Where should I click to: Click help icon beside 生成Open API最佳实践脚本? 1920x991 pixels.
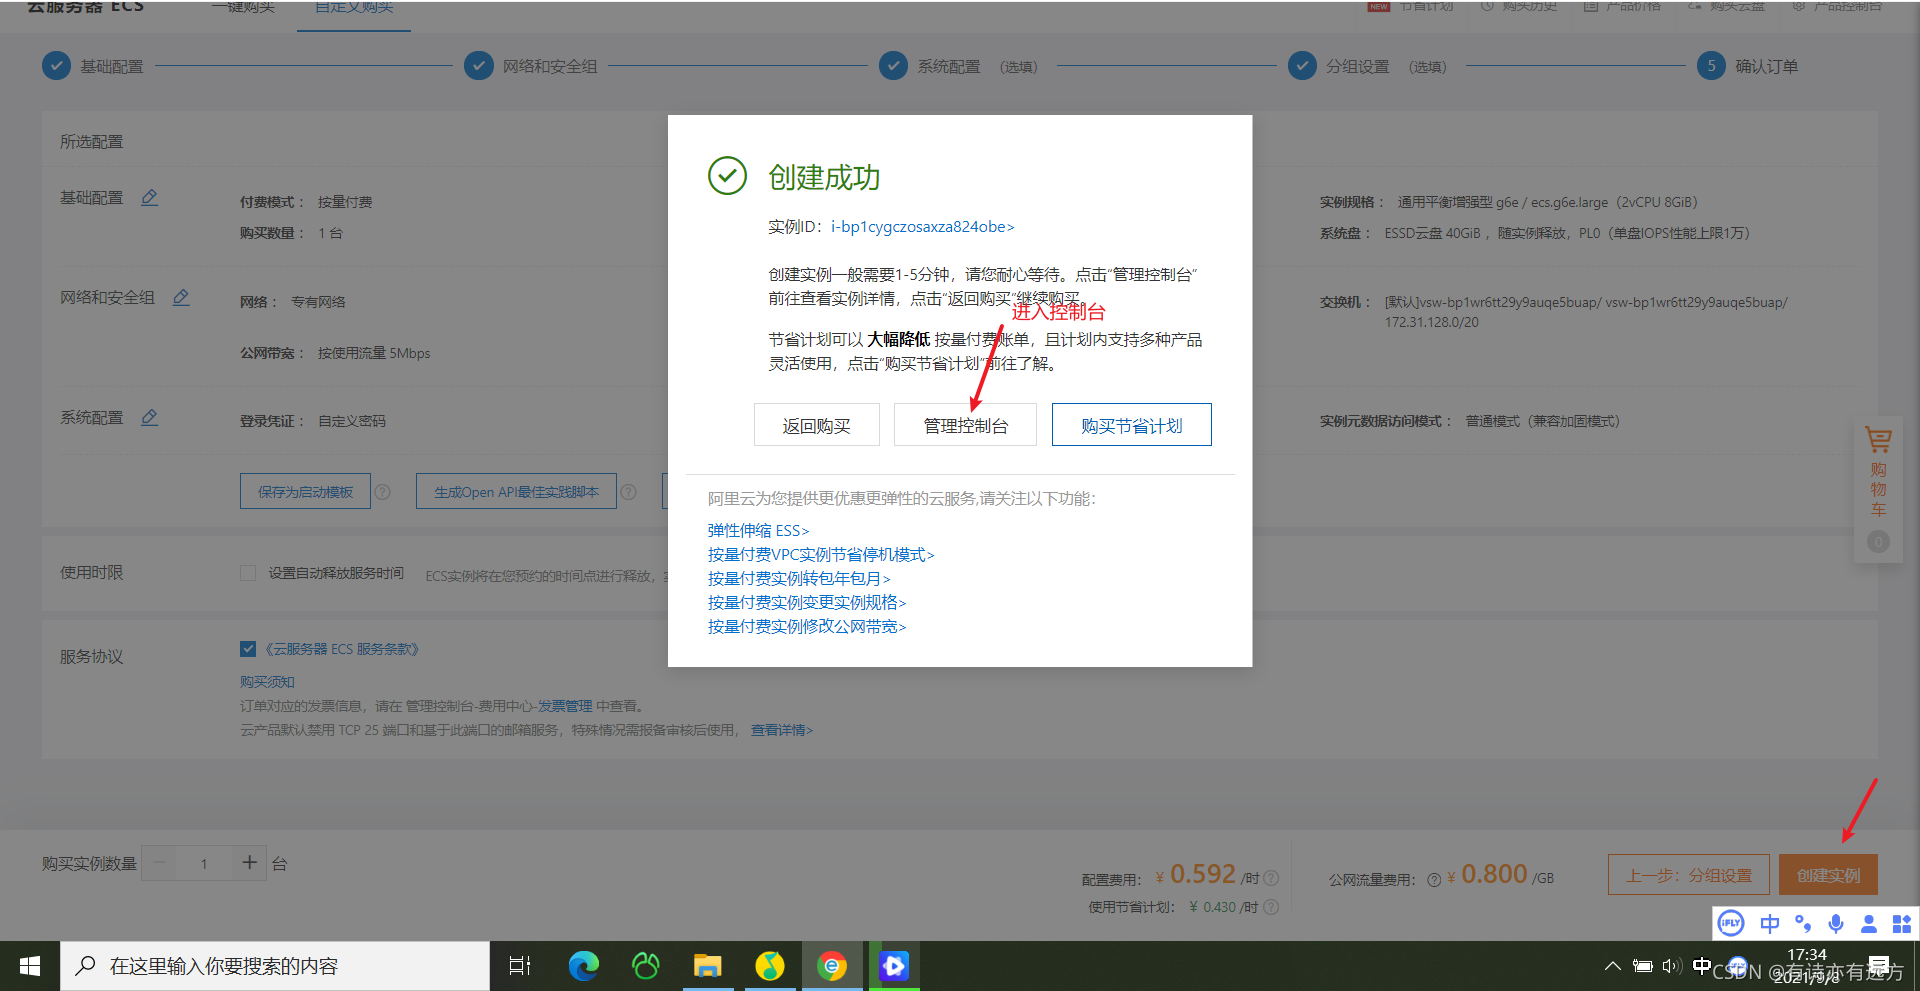pyautogui.click(x=628, y=491)
